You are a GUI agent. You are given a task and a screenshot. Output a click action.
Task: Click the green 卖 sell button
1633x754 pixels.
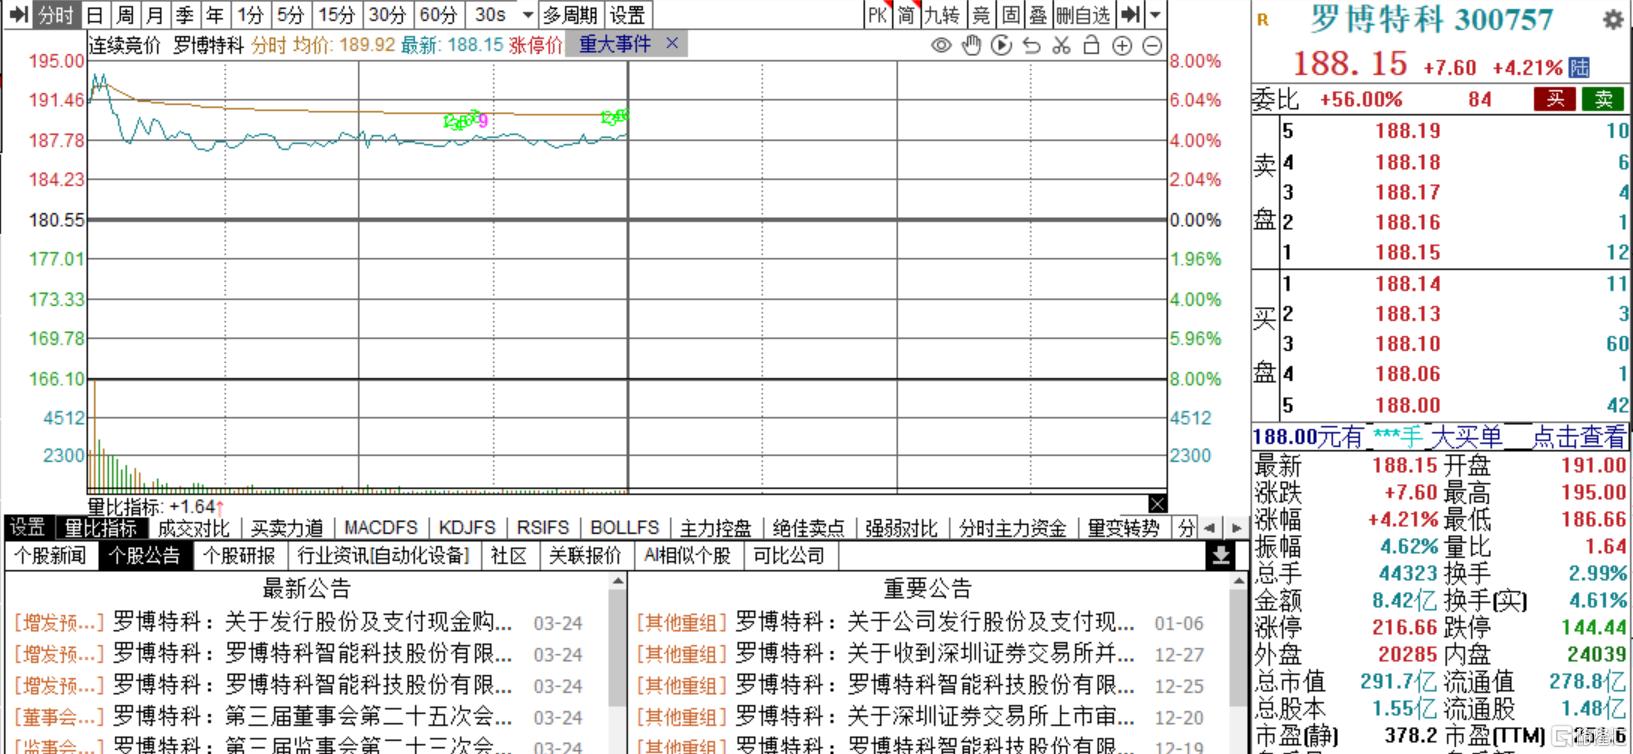1603,99
